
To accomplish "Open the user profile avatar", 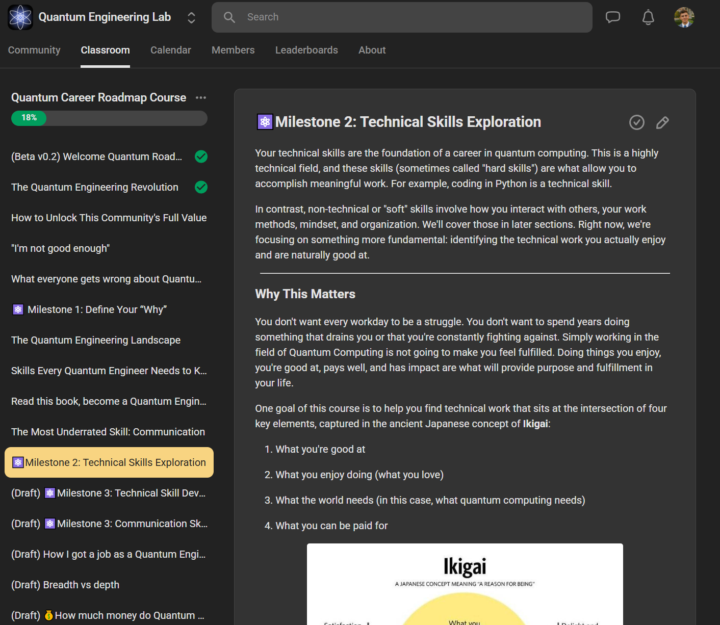I will [684, 17].
